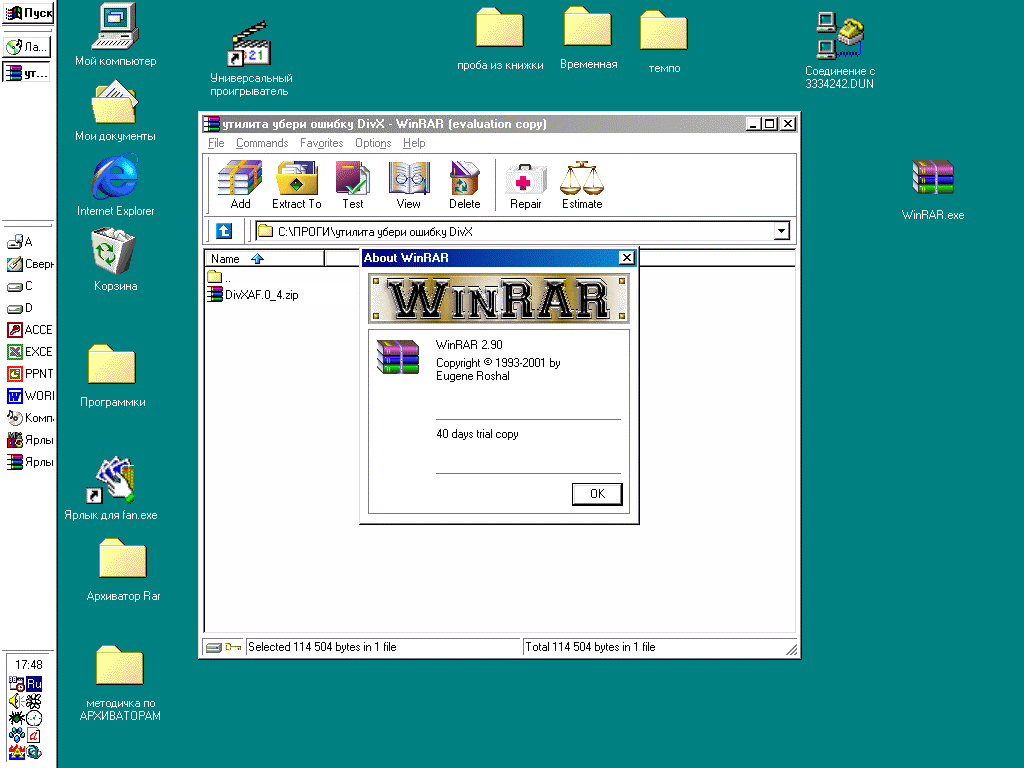This screenshot has height=768, width=1024.
Task: Open the File menu
Action: 216,143
